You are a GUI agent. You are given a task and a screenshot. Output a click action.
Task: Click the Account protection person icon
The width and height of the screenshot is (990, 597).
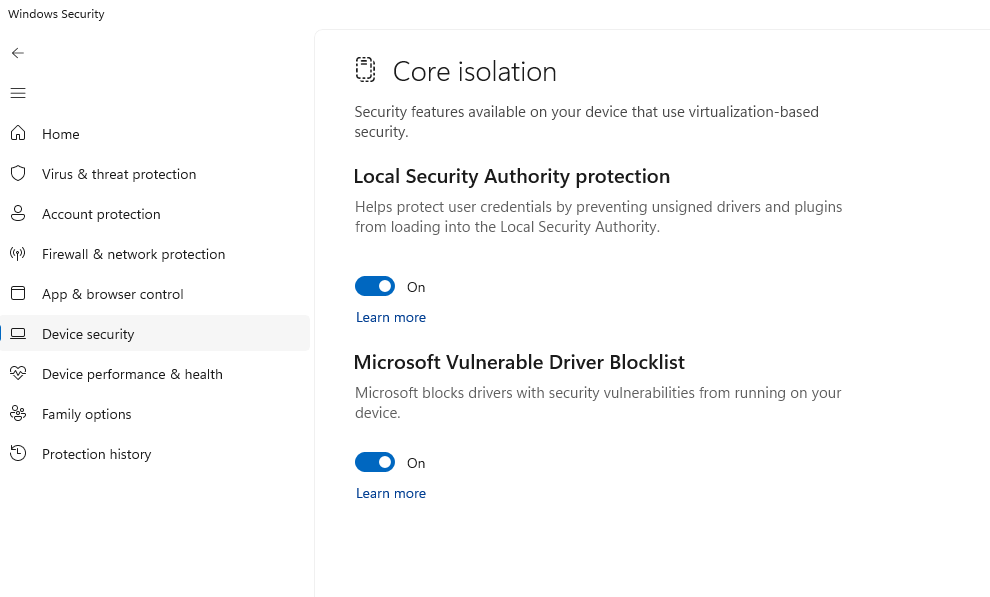[x=18, y=213]
